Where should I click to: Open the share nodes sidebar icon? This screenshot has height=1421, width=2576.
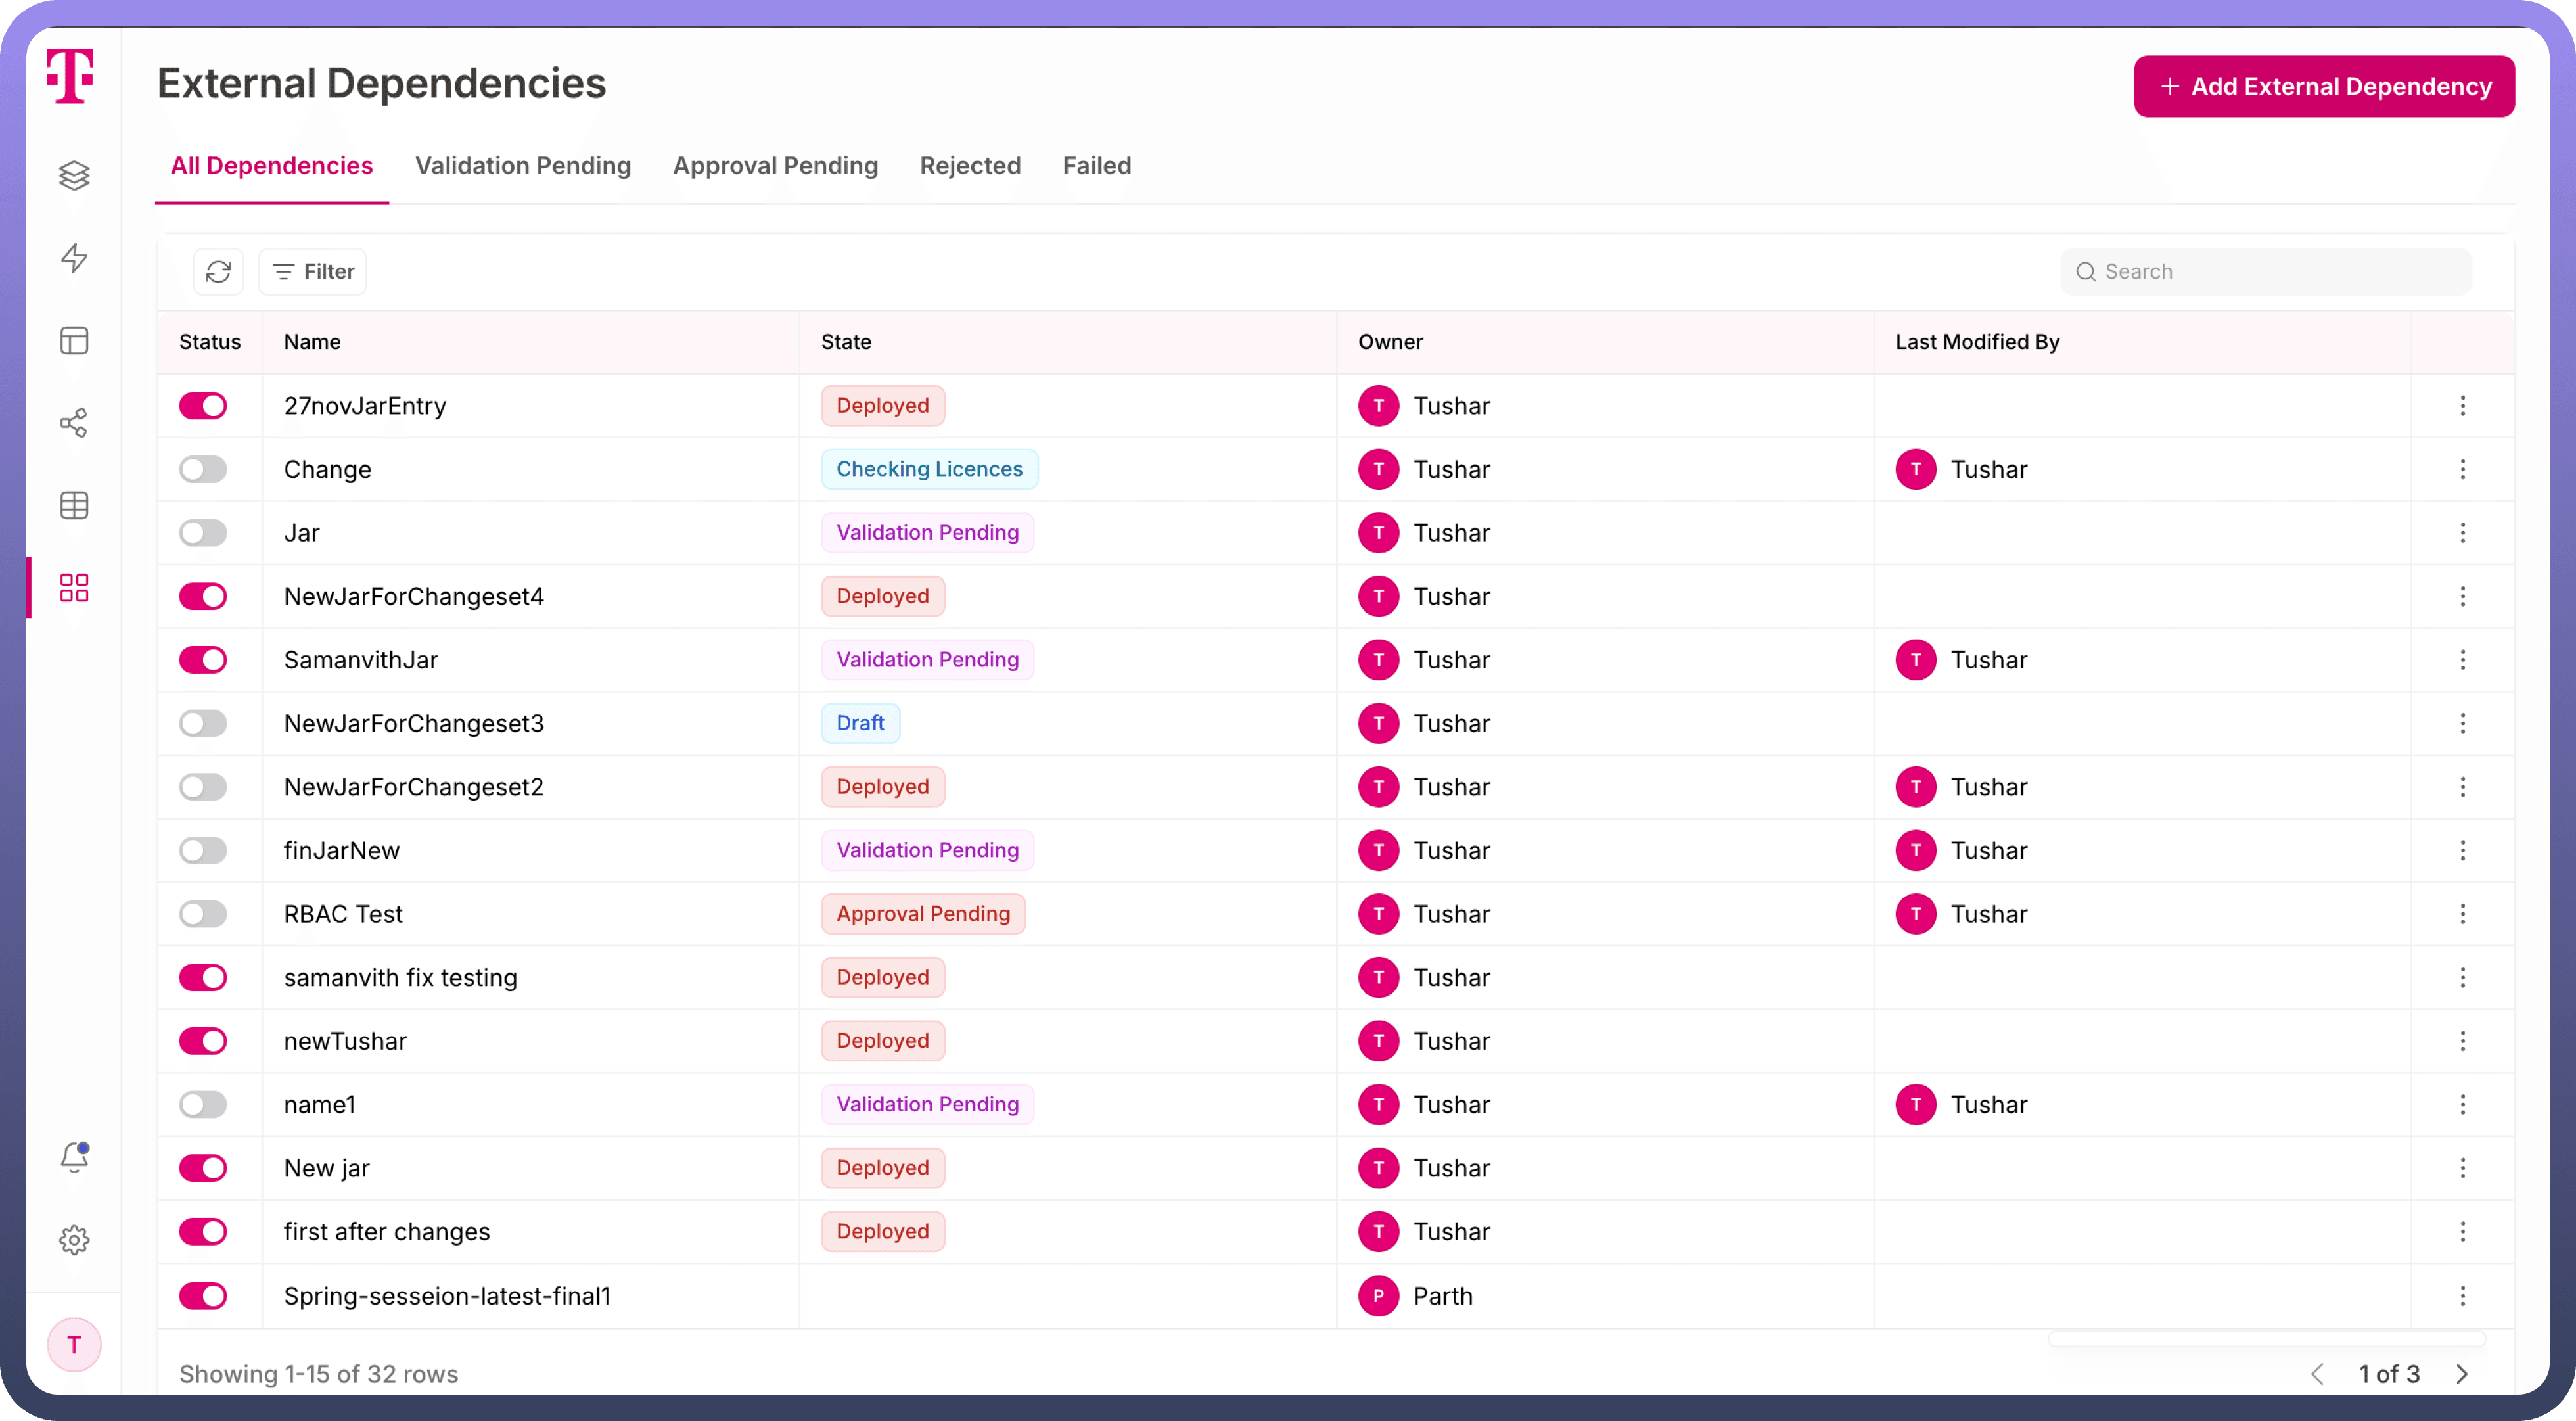(x=74, y=423)
